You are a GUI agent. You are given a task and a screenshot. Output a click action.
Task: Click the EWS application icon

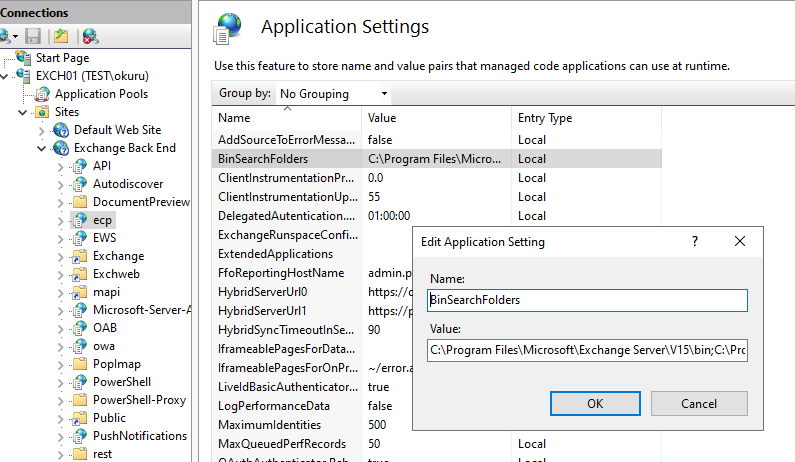coord(80,238)
